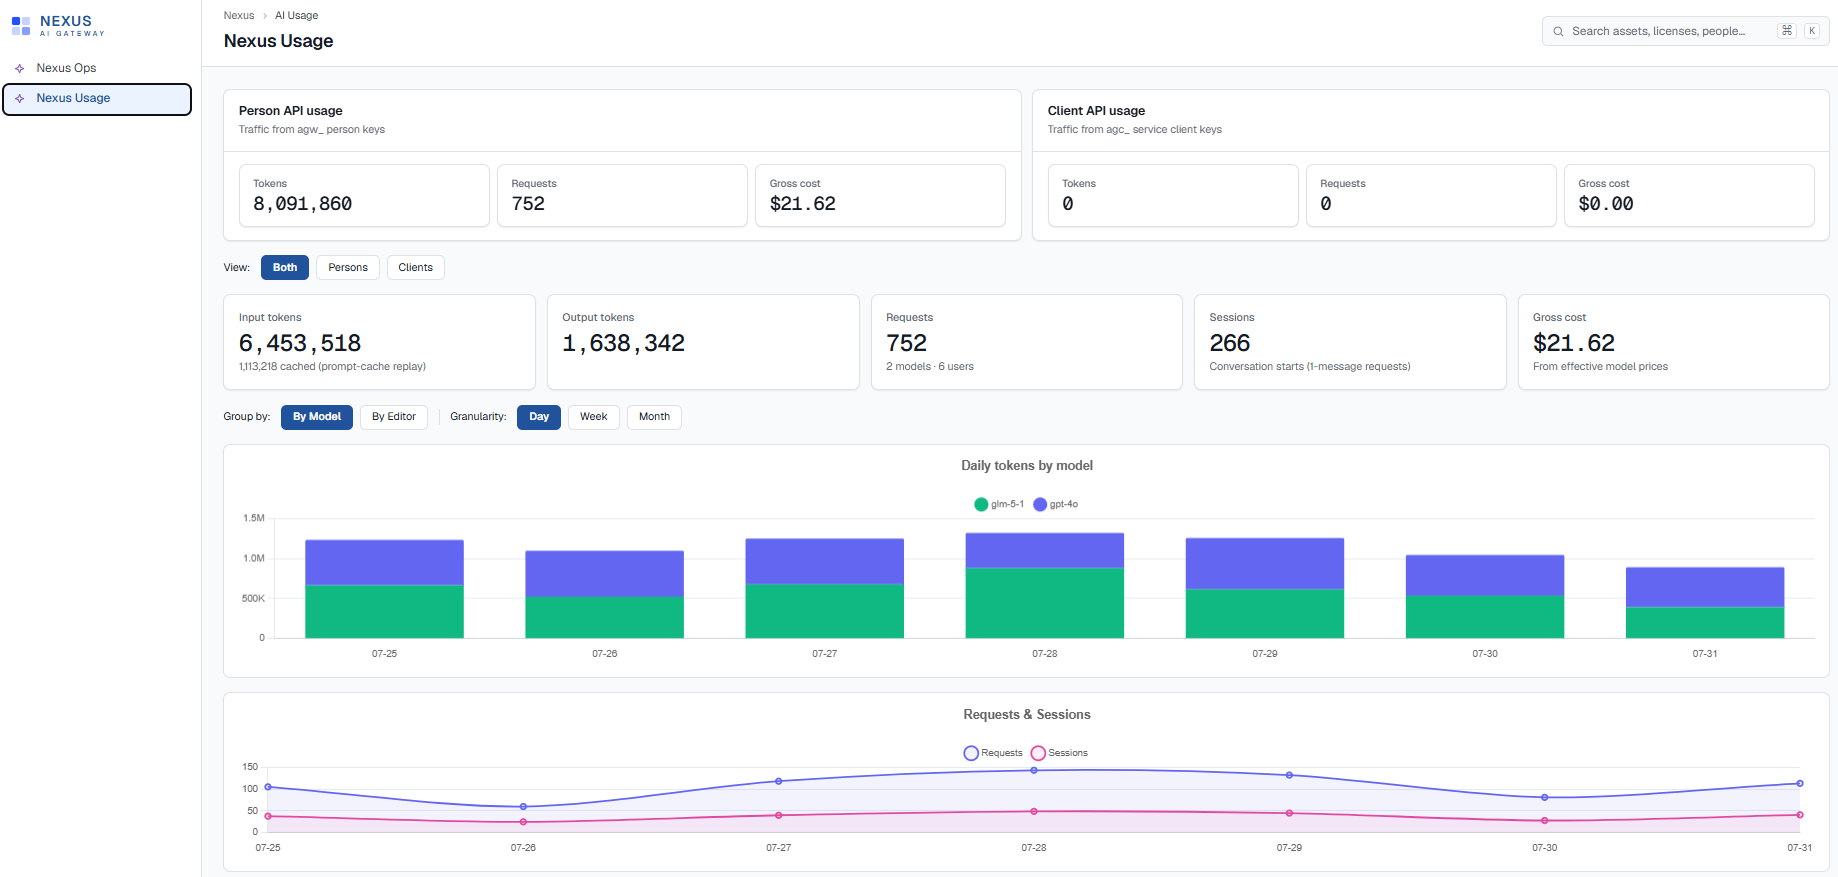The image size is (1838, 877).
Task: Click the Sessions data point at 07-27
Action: click(779, 815)
